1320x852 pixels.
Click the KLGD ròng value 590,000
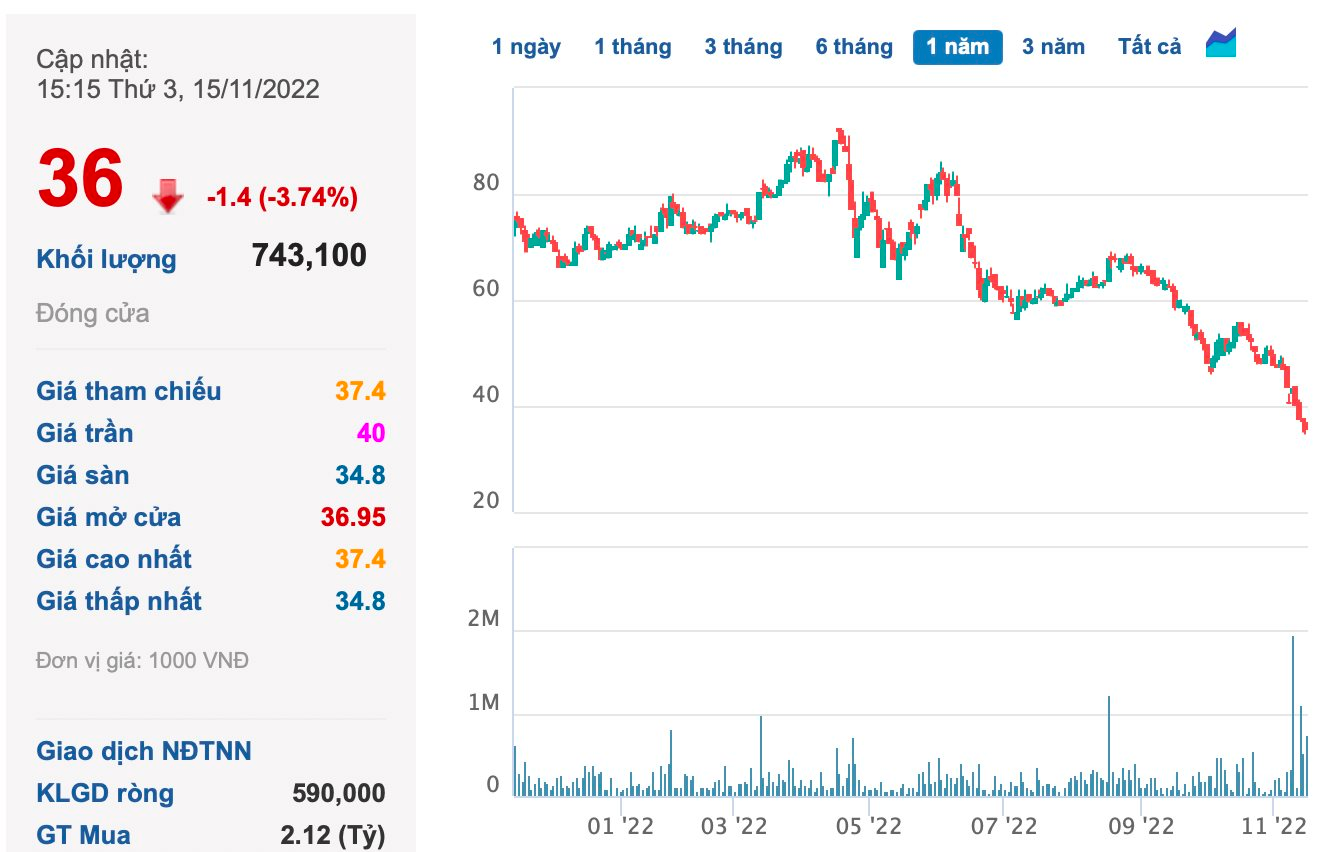(338, 794)
